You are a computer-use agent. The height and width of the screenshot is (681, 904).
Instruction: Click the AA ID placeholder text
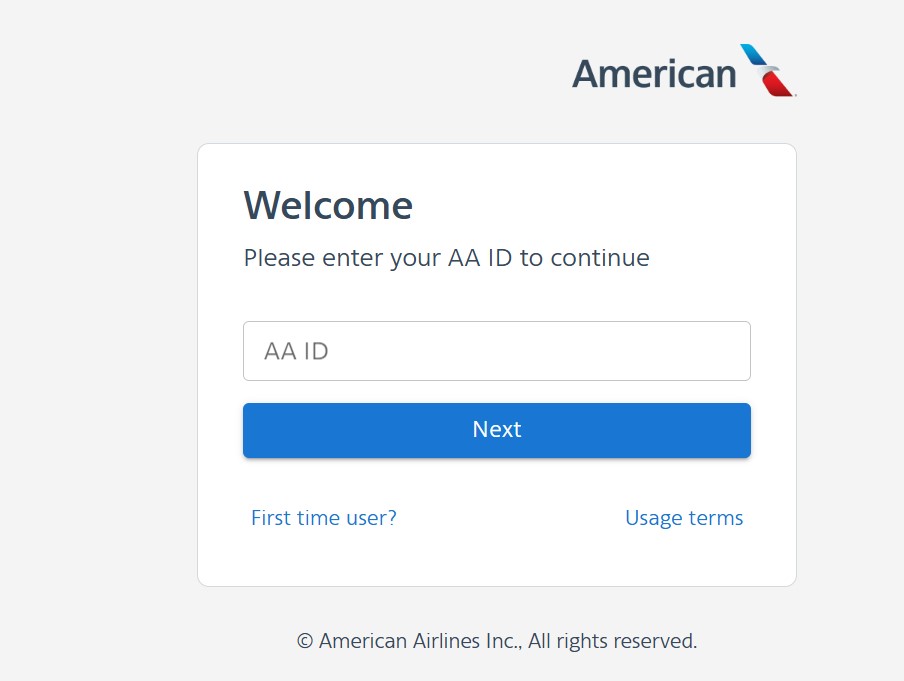[x=296, y=351]
